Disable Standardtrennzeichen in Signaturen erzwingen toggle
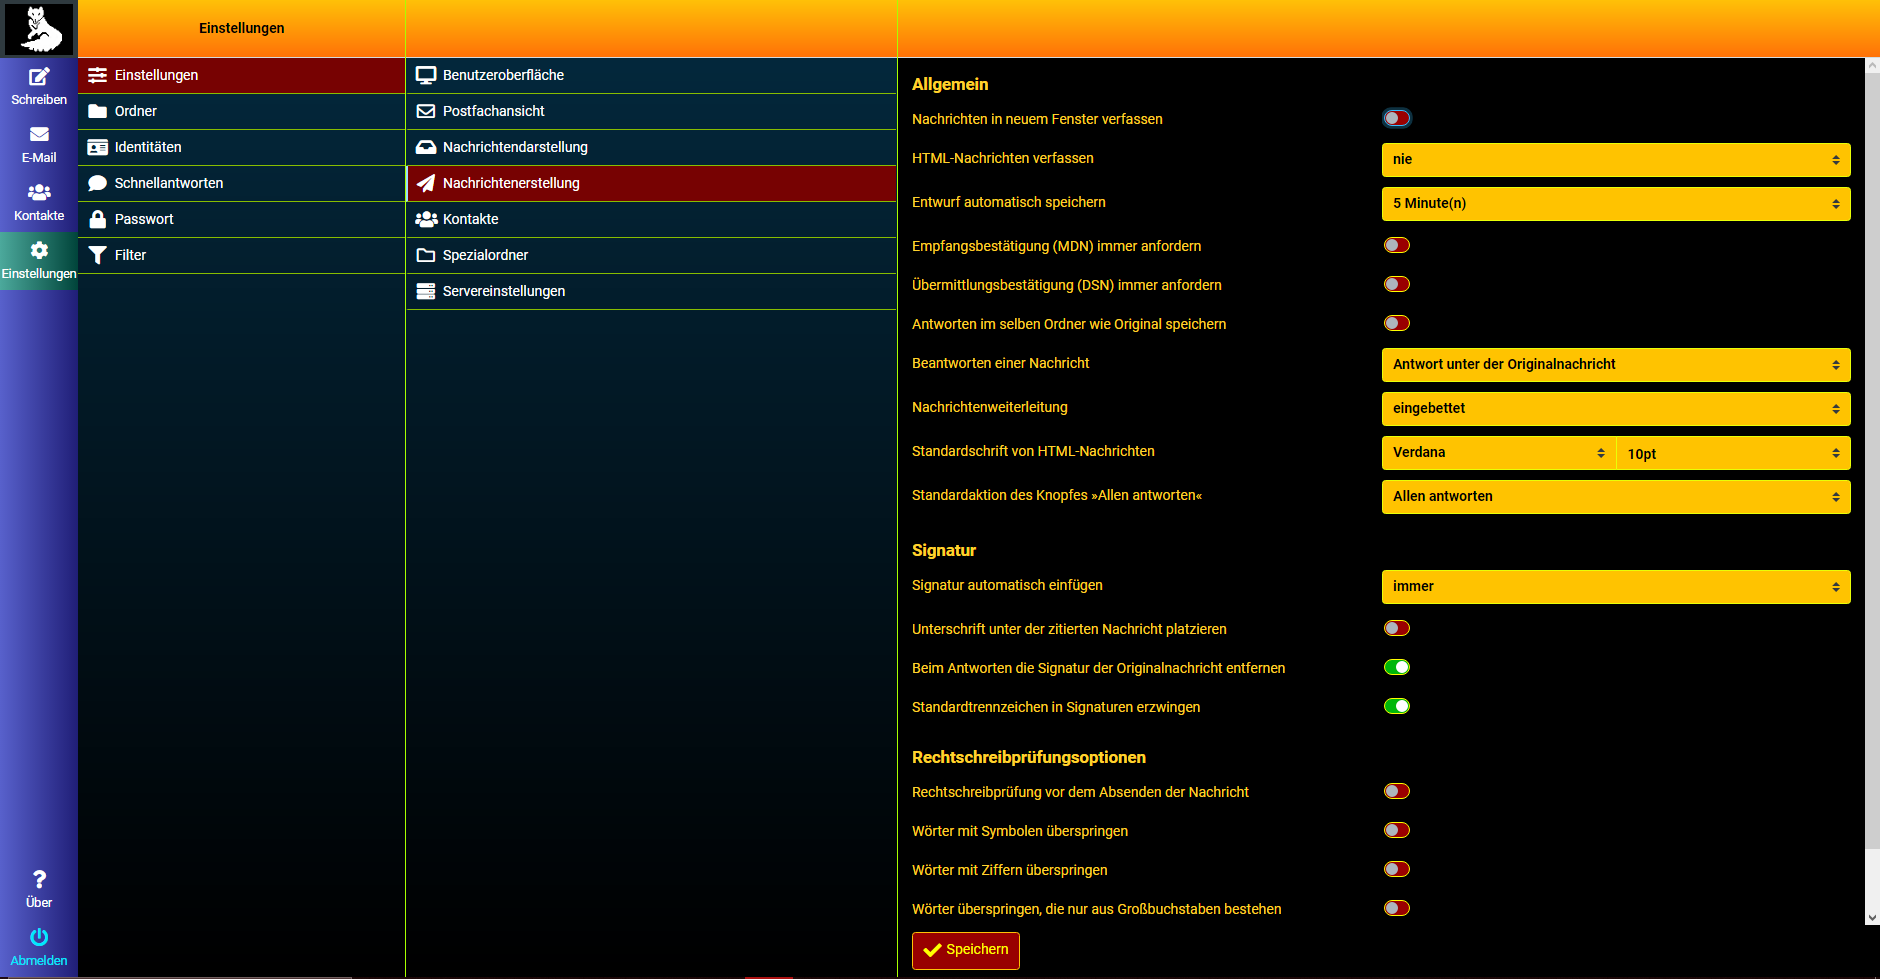Viewport: 1880px width, 979px height. coord(1396,707)
